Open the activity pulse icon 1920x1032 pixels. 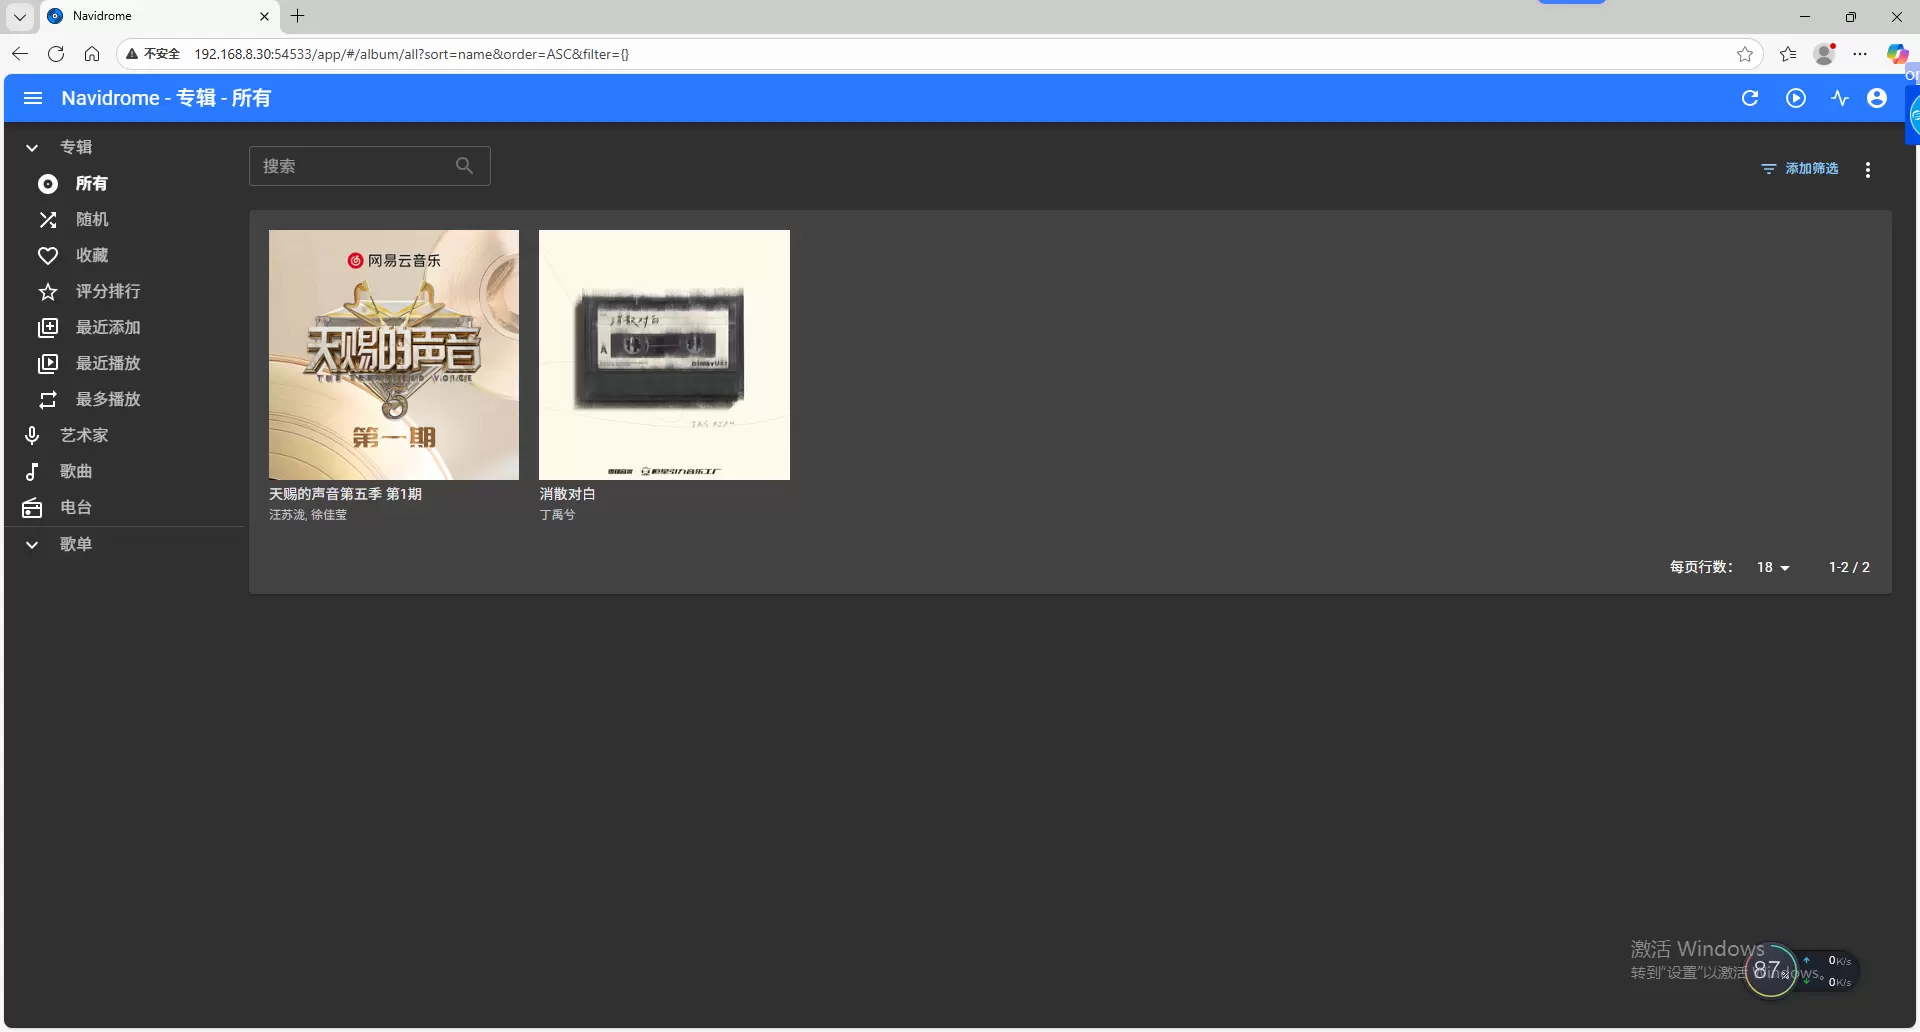[x=1839, y=98]
